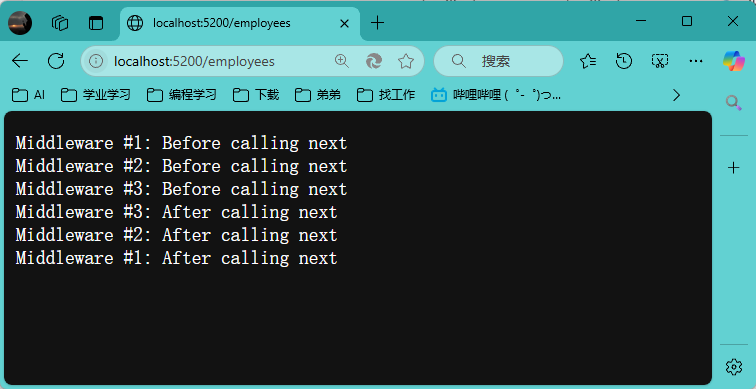Click the line "Middleware #3: Before calling next"
The image size is (756, 389).
[x=181, y=189]
